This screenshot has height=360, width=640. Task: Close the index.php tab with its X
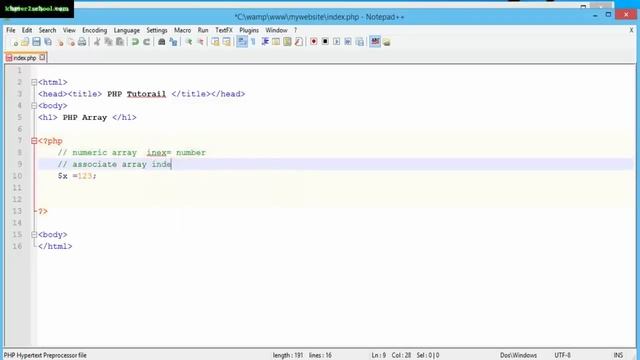click(42, 58)
